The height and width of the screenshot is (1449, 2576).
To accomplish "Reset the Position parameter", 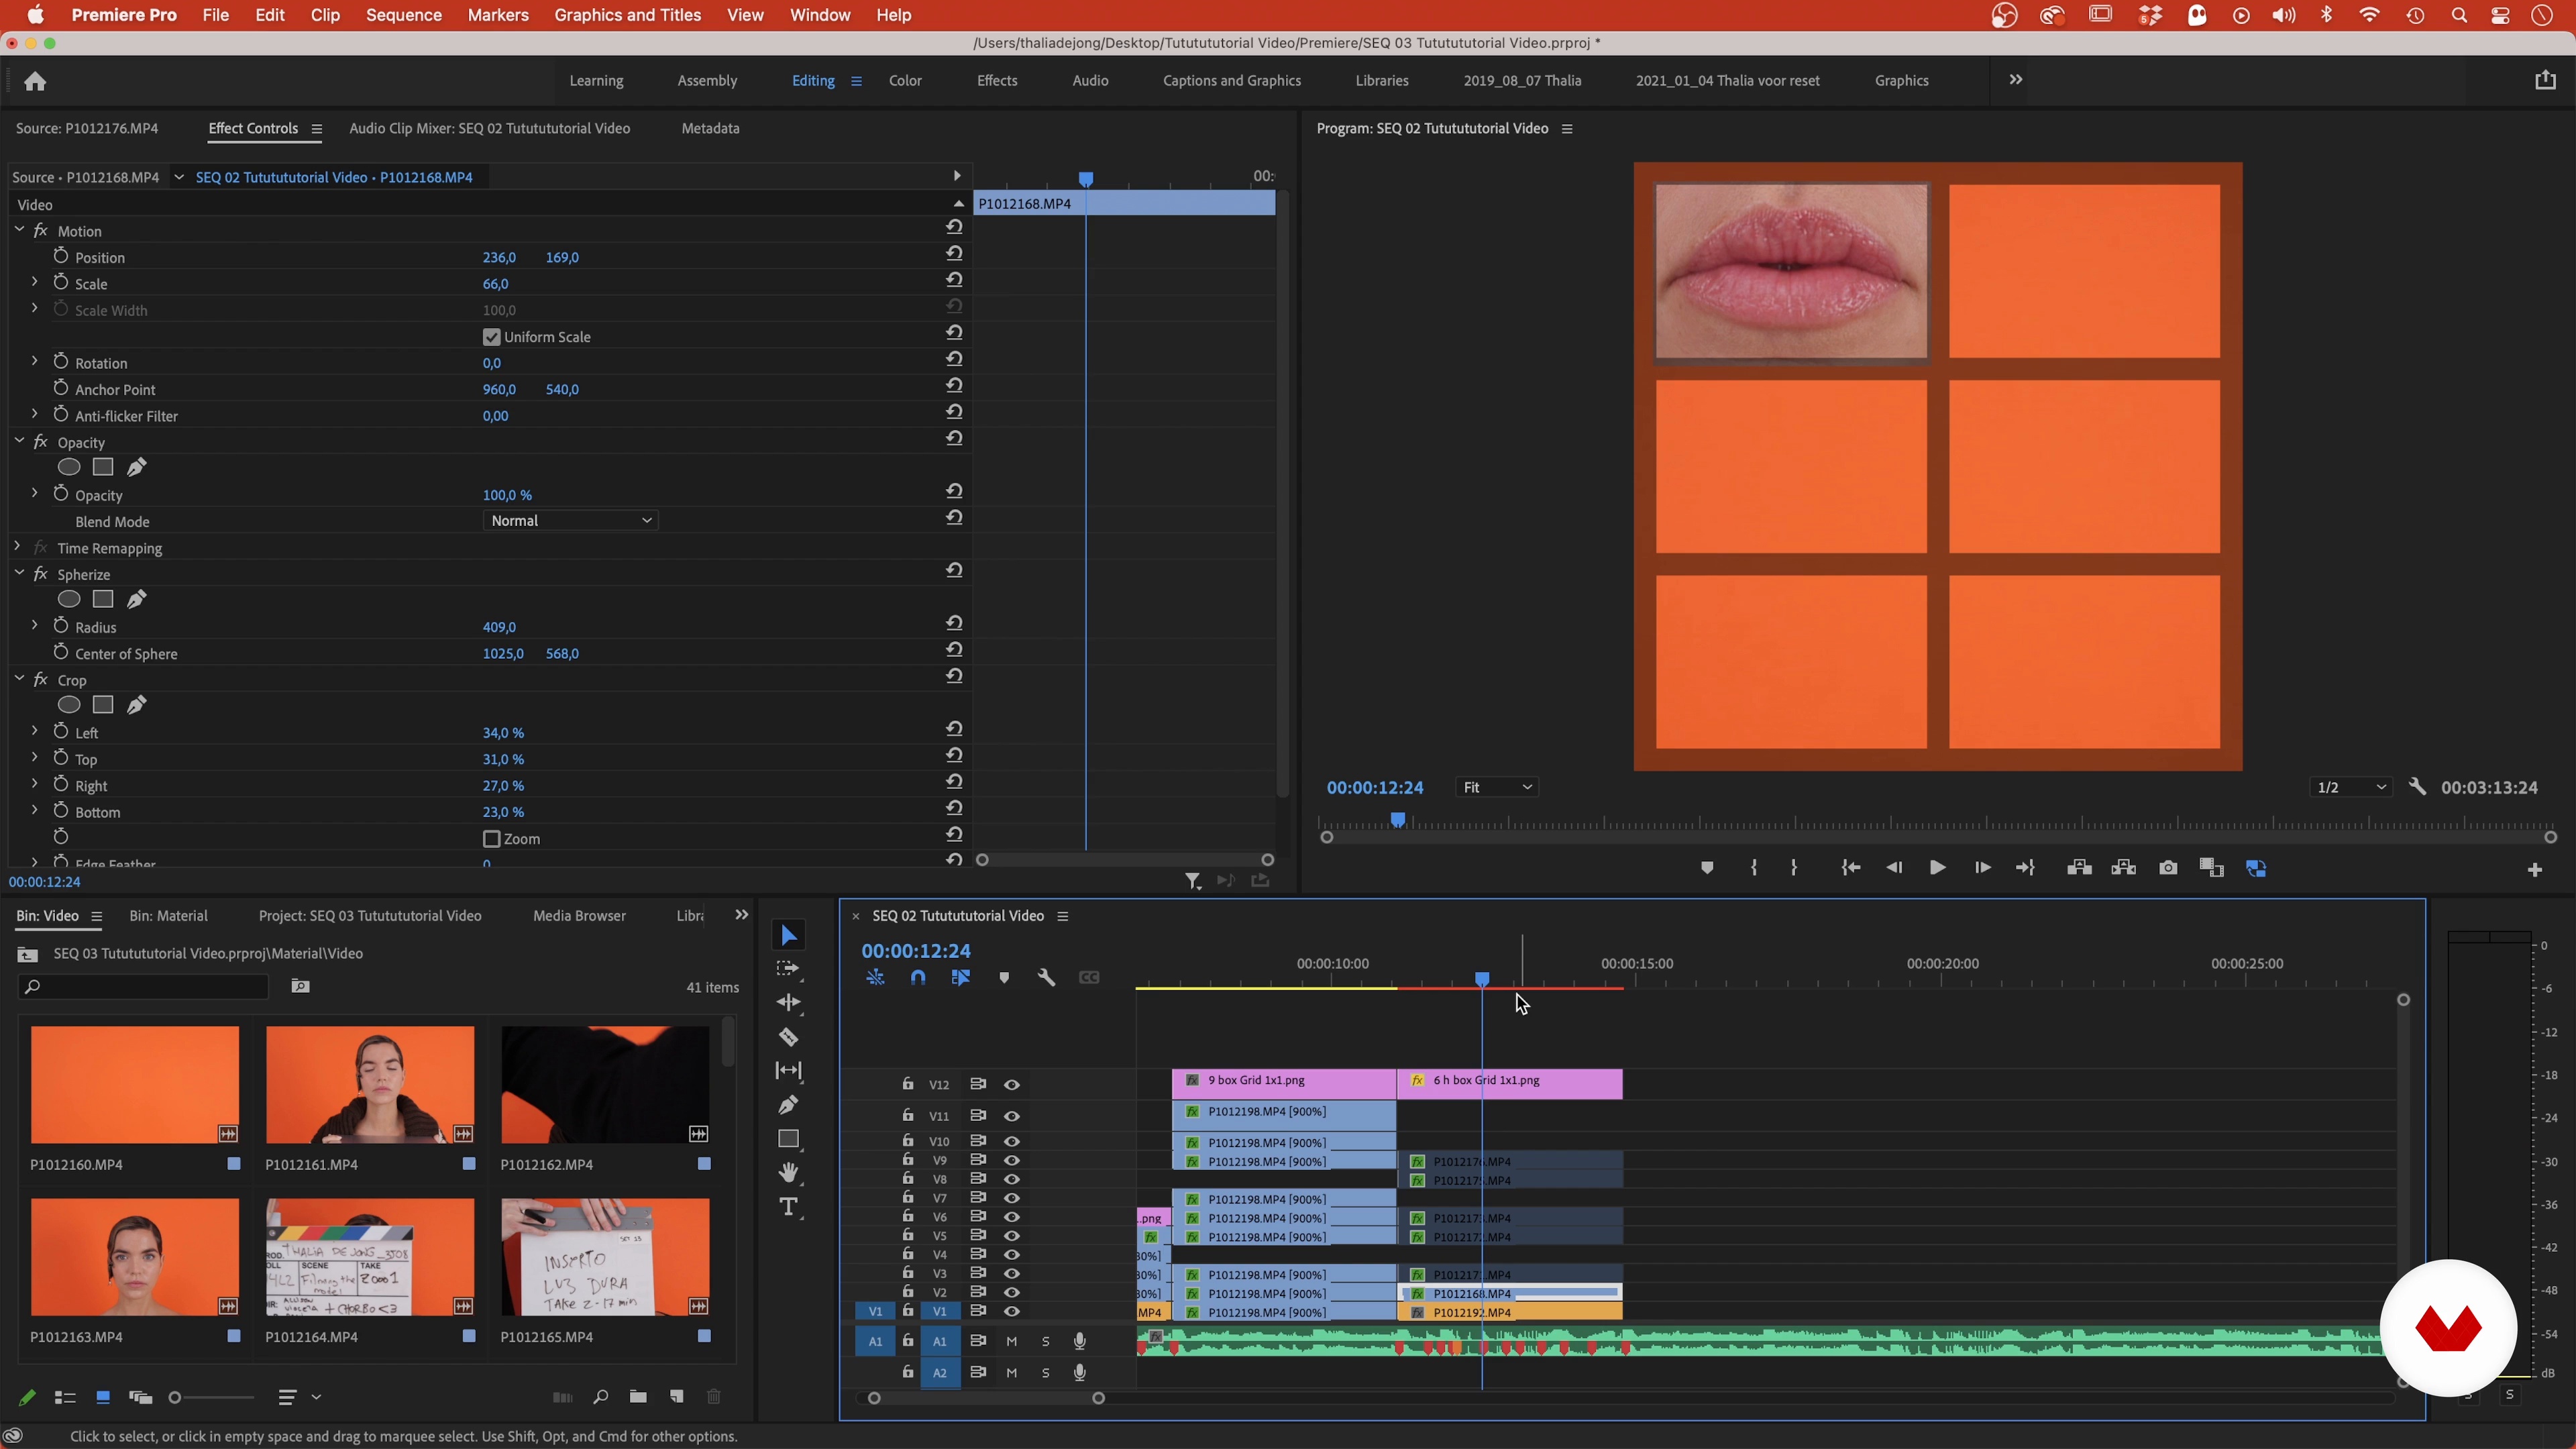I will tap(954, 255).
